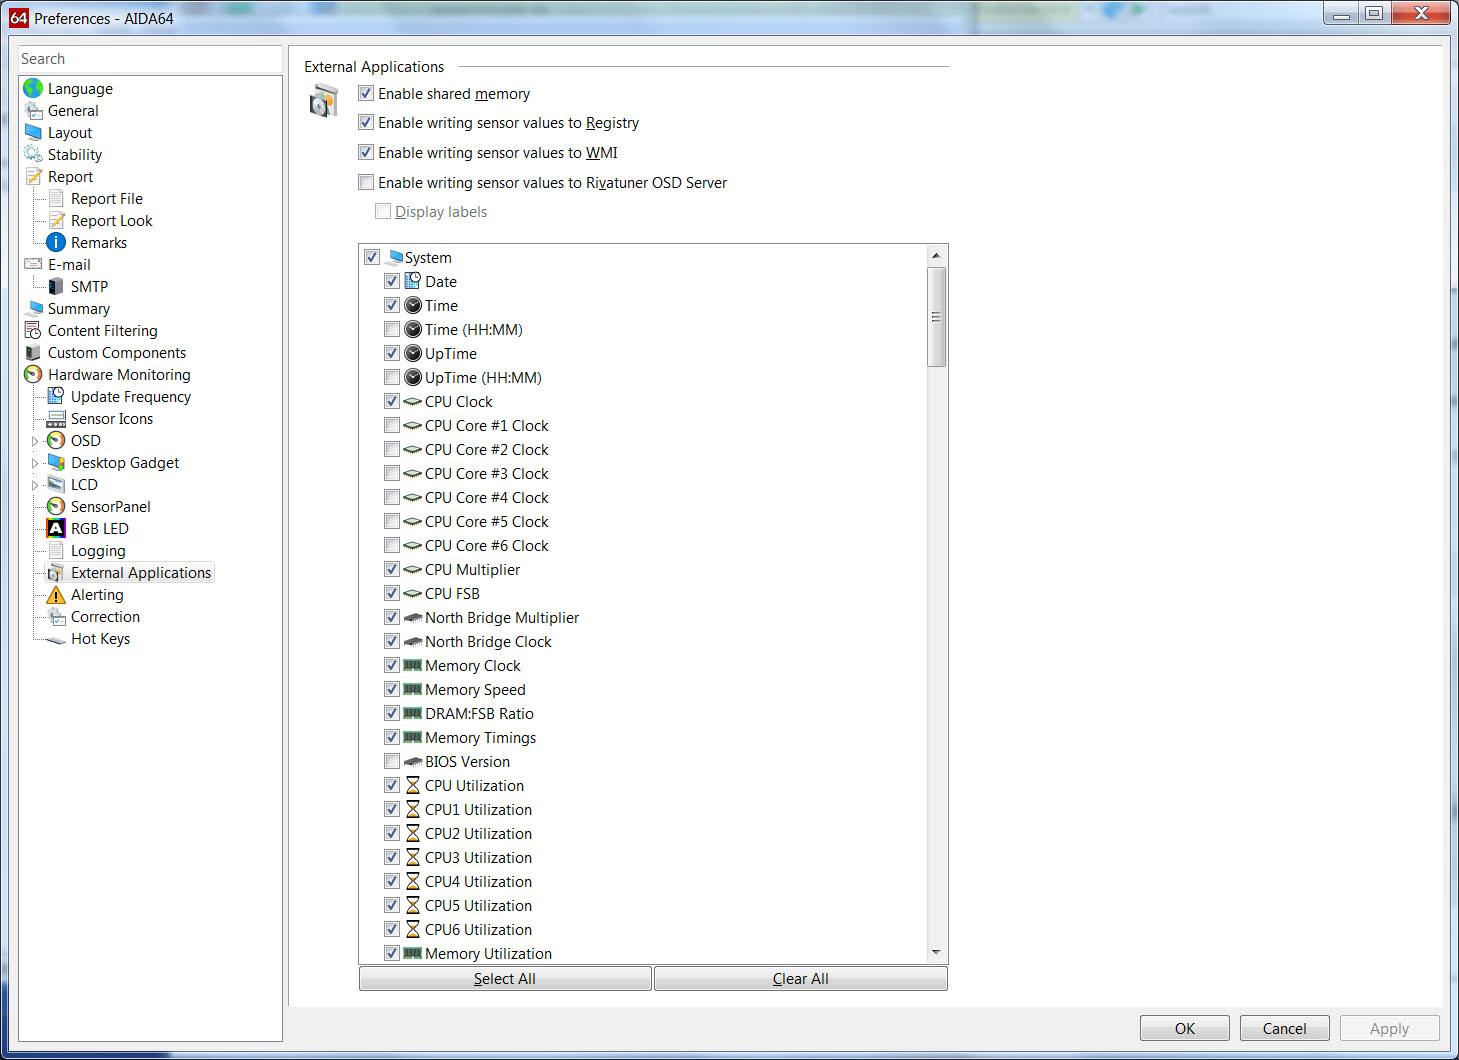Click the Summary computer icon
Image resolution: width=1459 pixels, height=1060 pixels.
tap(33, 309)
